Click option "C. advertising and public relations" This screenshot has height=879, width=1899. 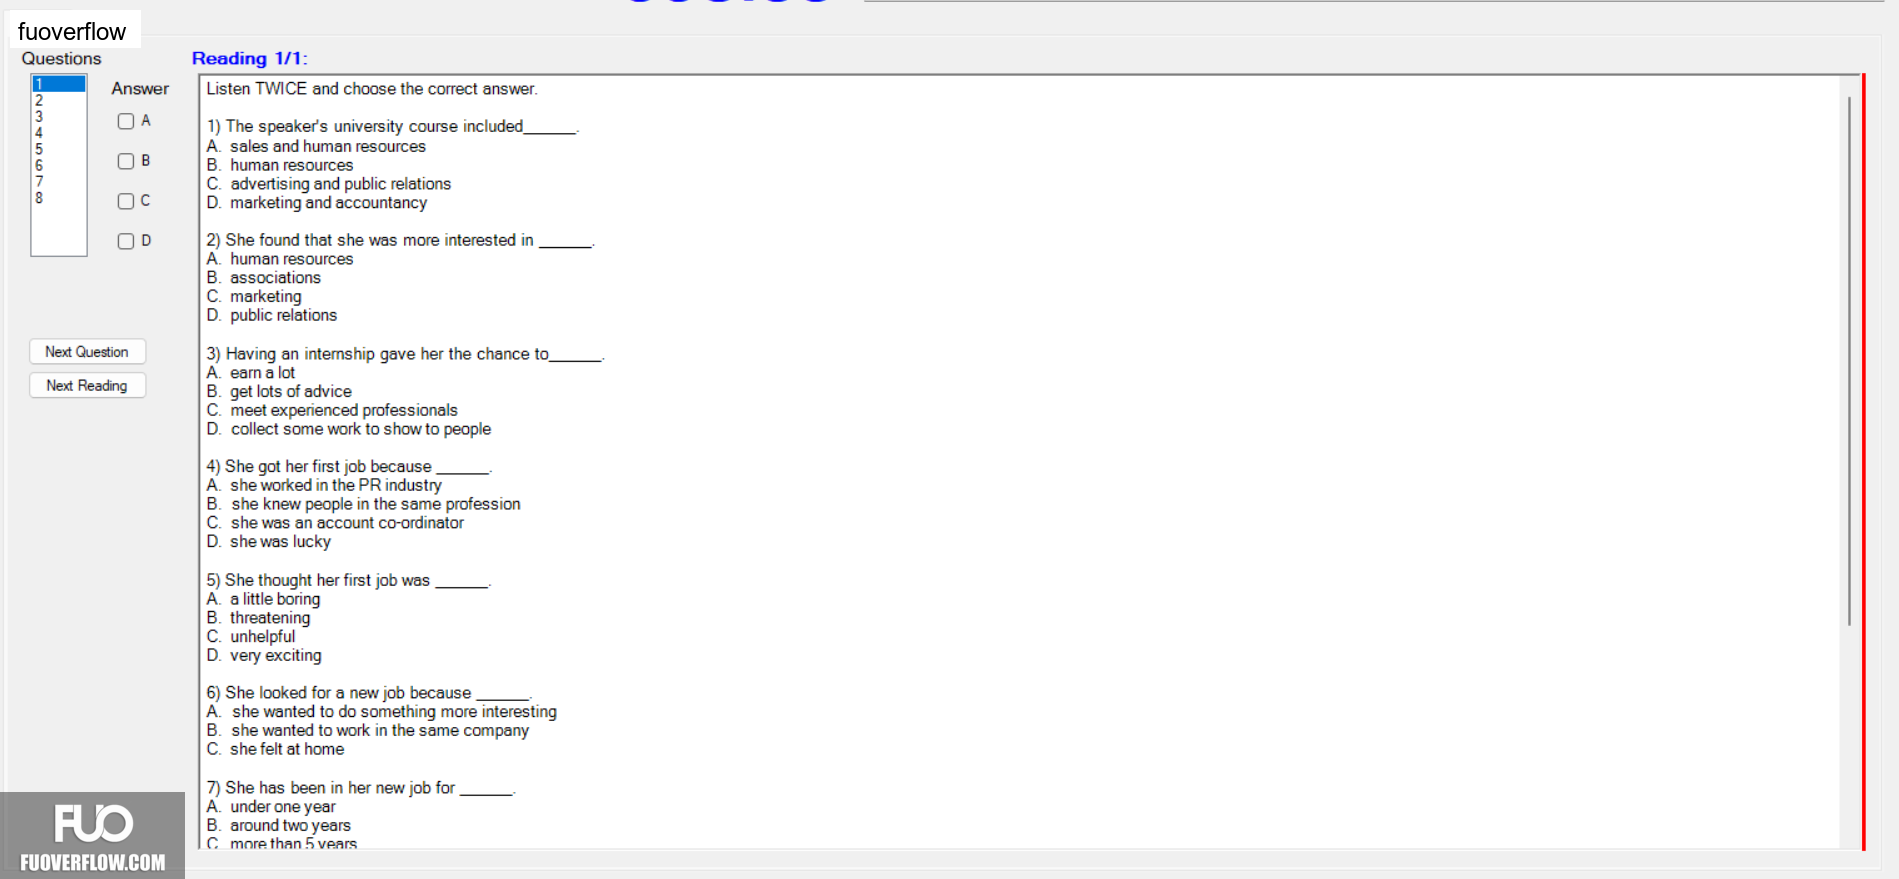pos(329,184)
